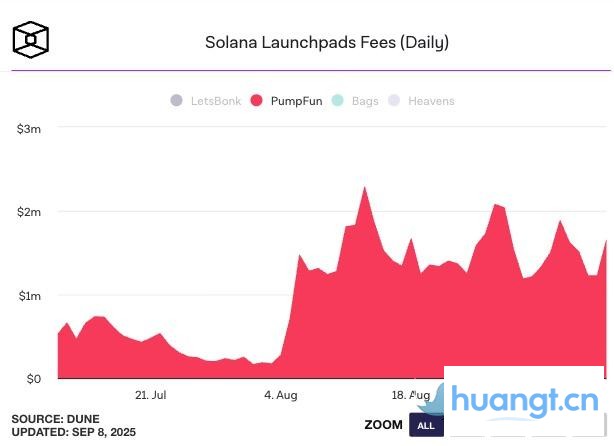Enable the Heavens series via its label
Screen dimensions: 614x446
click(x=432, y=101)
